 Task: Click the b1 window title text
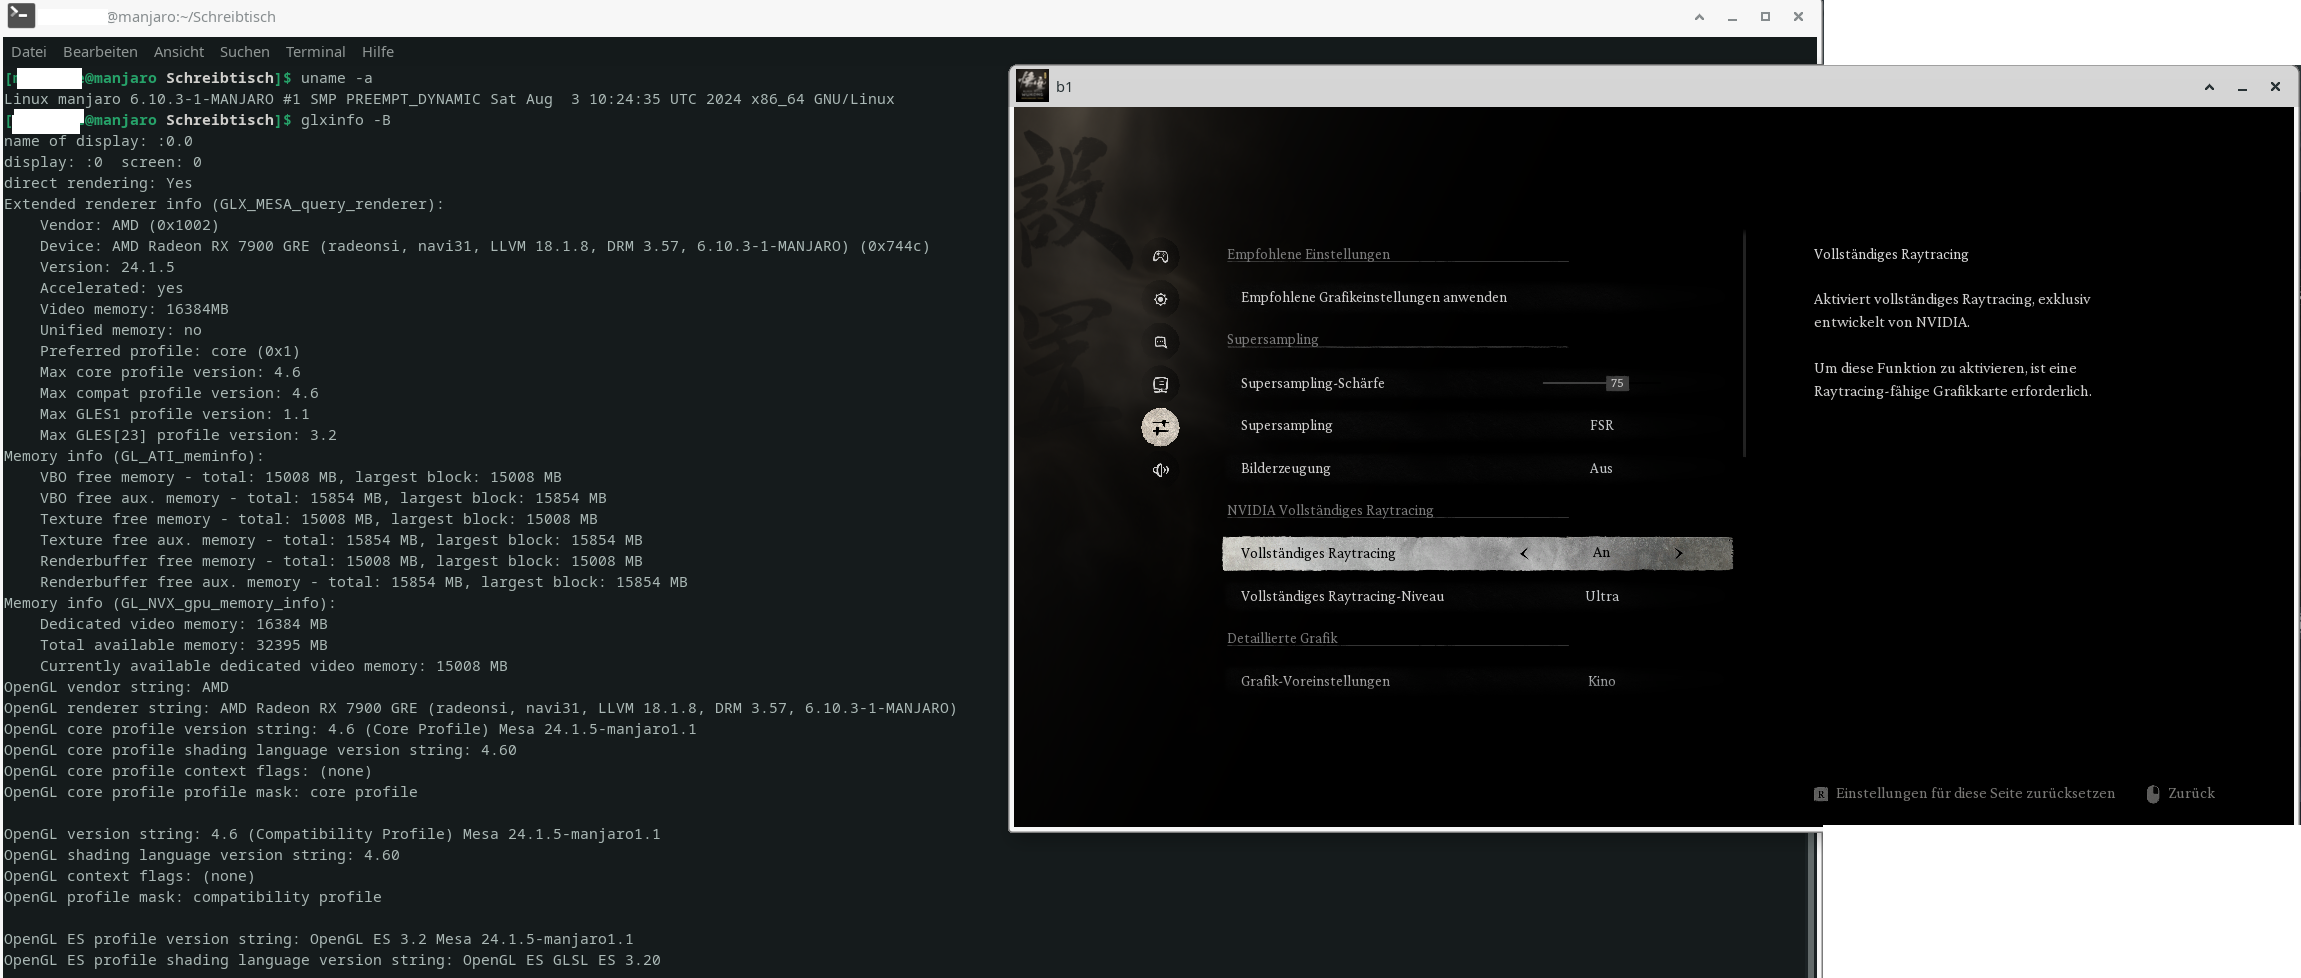1064,87
